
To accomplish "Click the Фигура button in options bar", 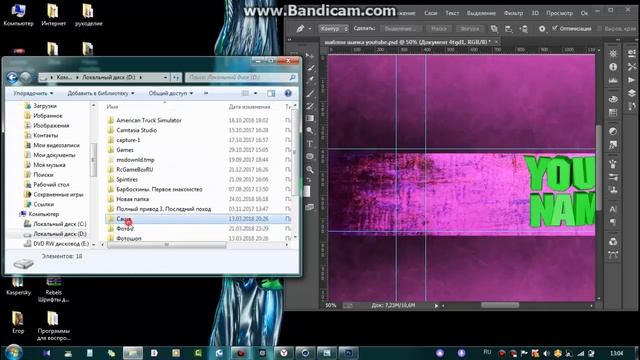I will [x=470, y=29].
